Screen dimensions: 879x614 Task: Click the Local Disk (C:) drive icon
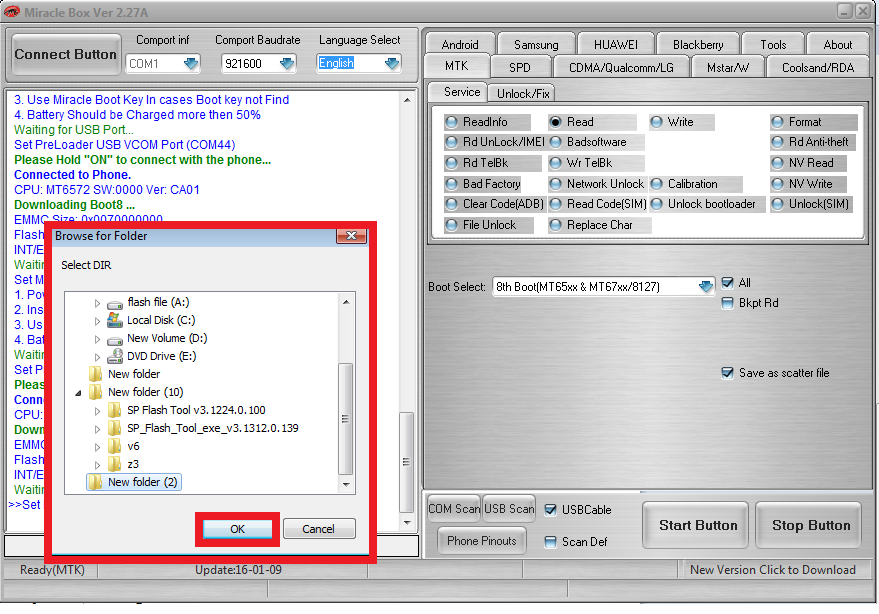point(115,320)
